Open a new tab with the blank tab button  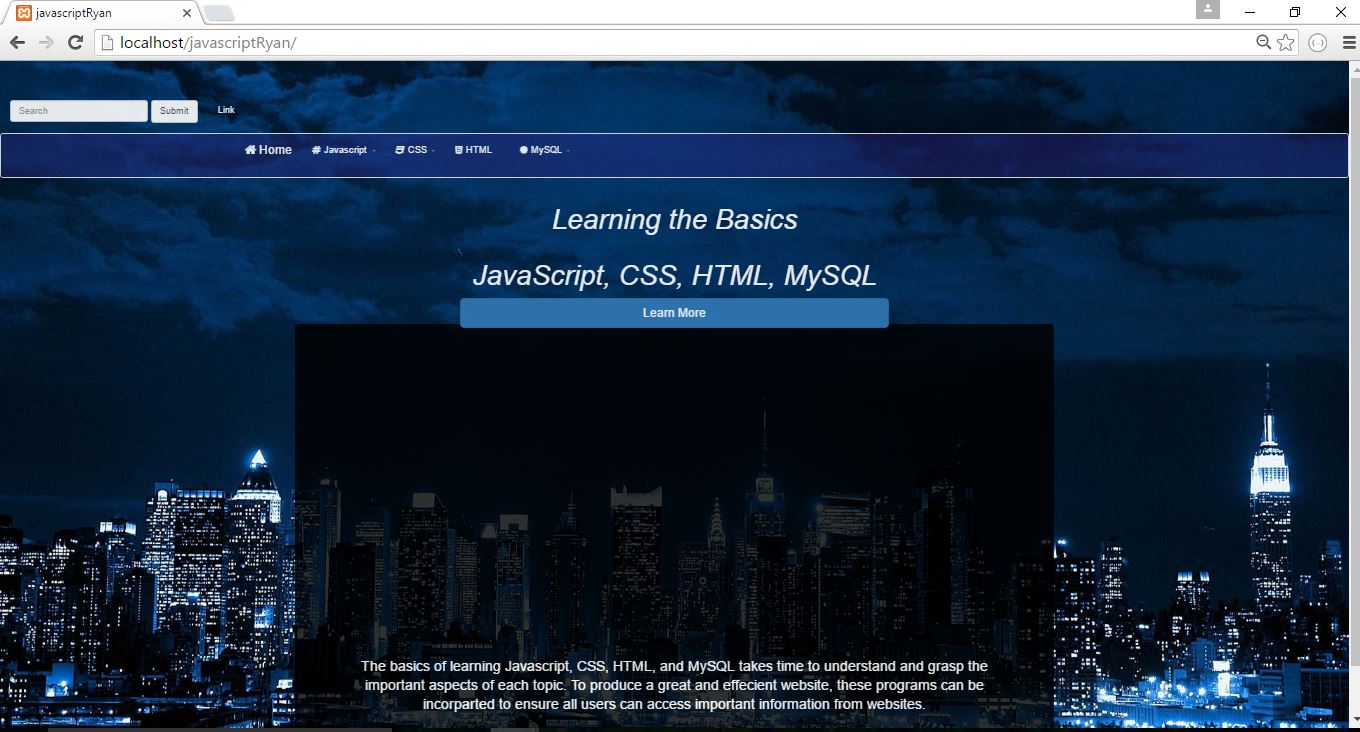pyautogui.click(x=219, y=13)
